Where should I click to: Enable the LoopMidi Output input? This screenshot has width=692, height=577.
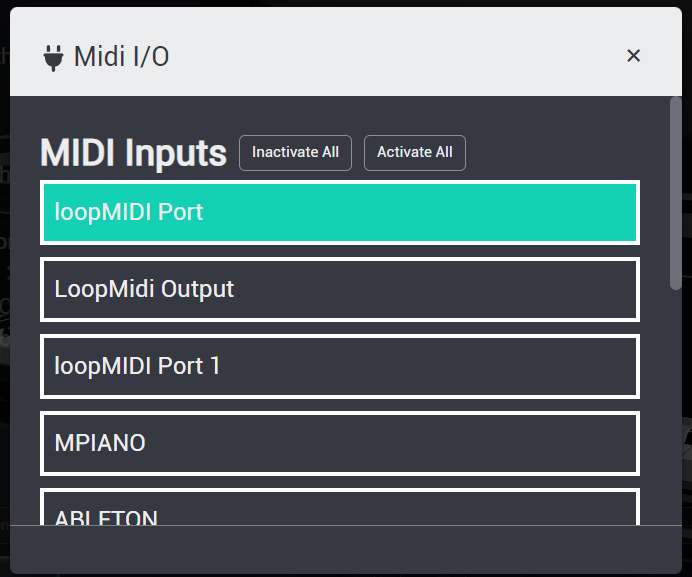coord(340,290)
